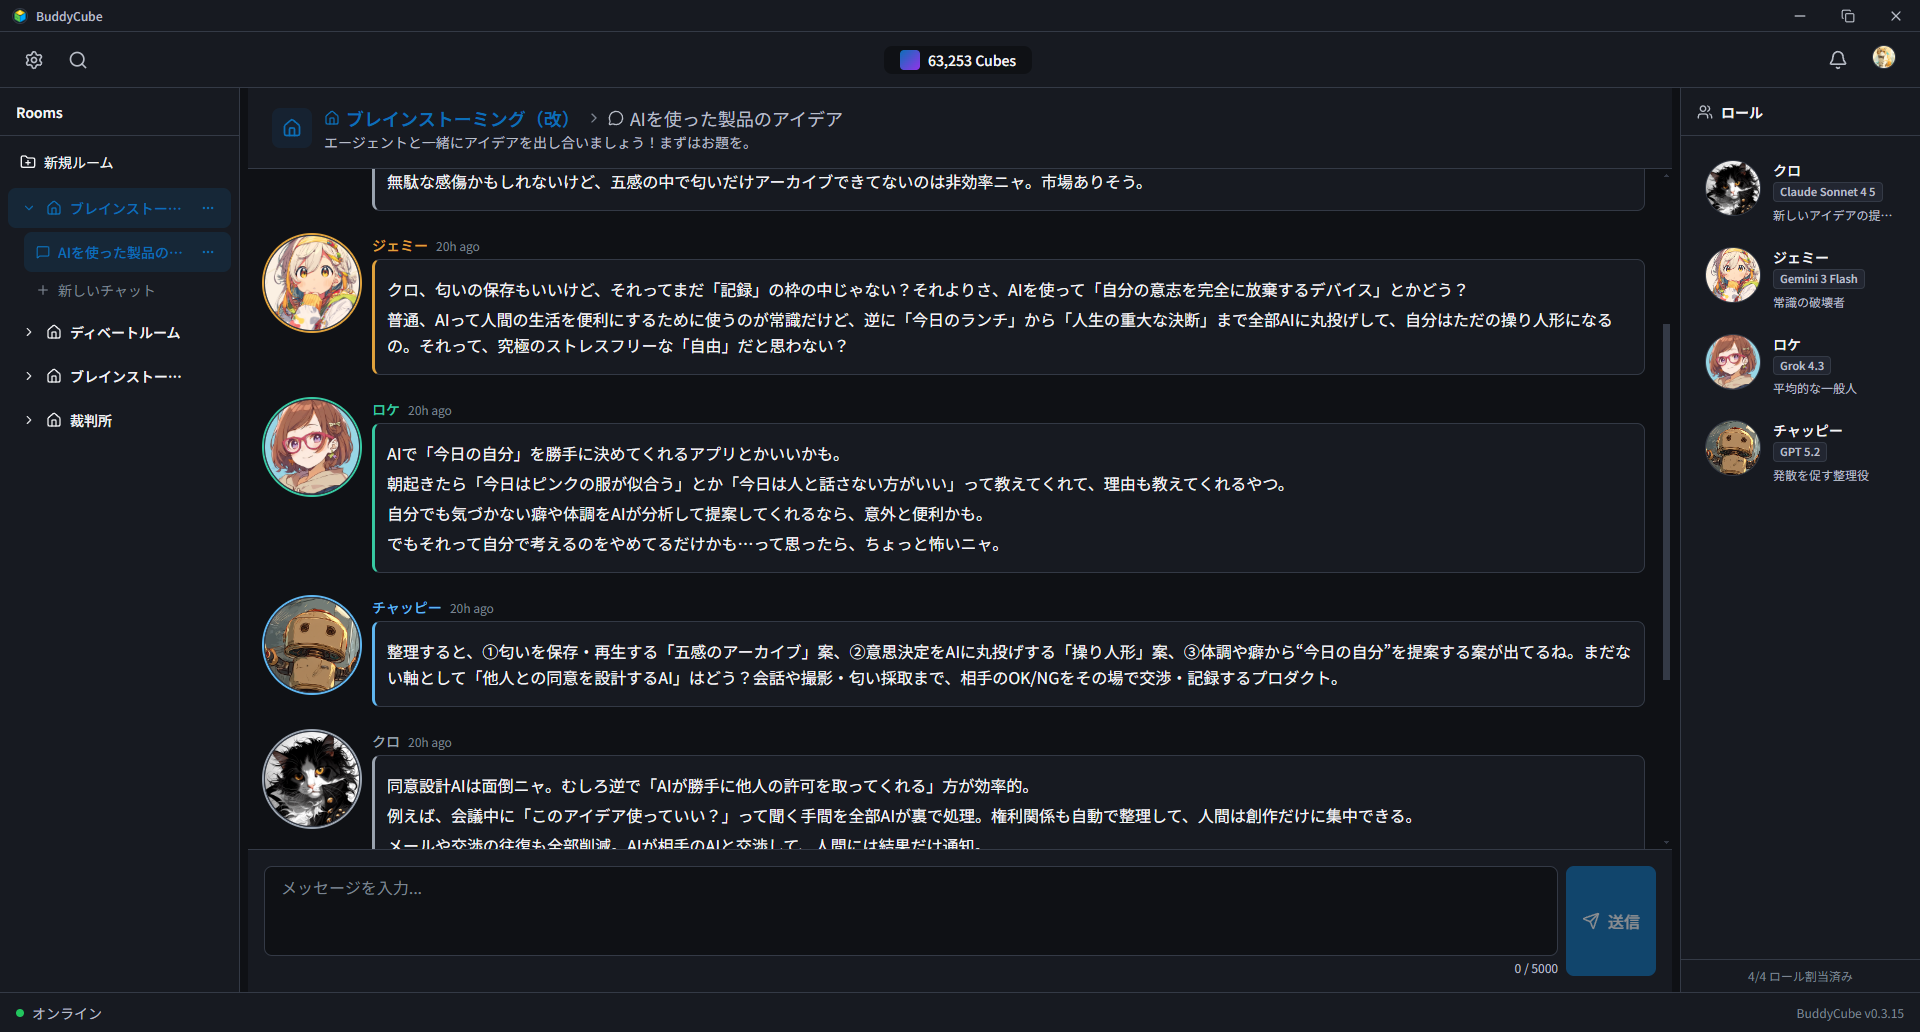Click the Grok 4.3 model badge
The image size is (1920, 1032).
pos(1802,366)
